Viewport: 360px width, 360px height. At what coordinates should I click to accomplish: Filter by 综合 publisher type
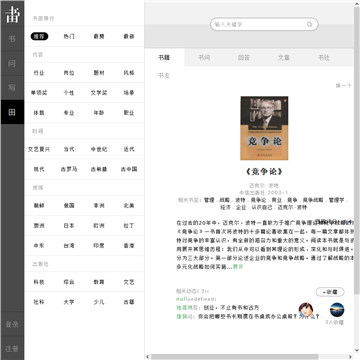(69, 282)
